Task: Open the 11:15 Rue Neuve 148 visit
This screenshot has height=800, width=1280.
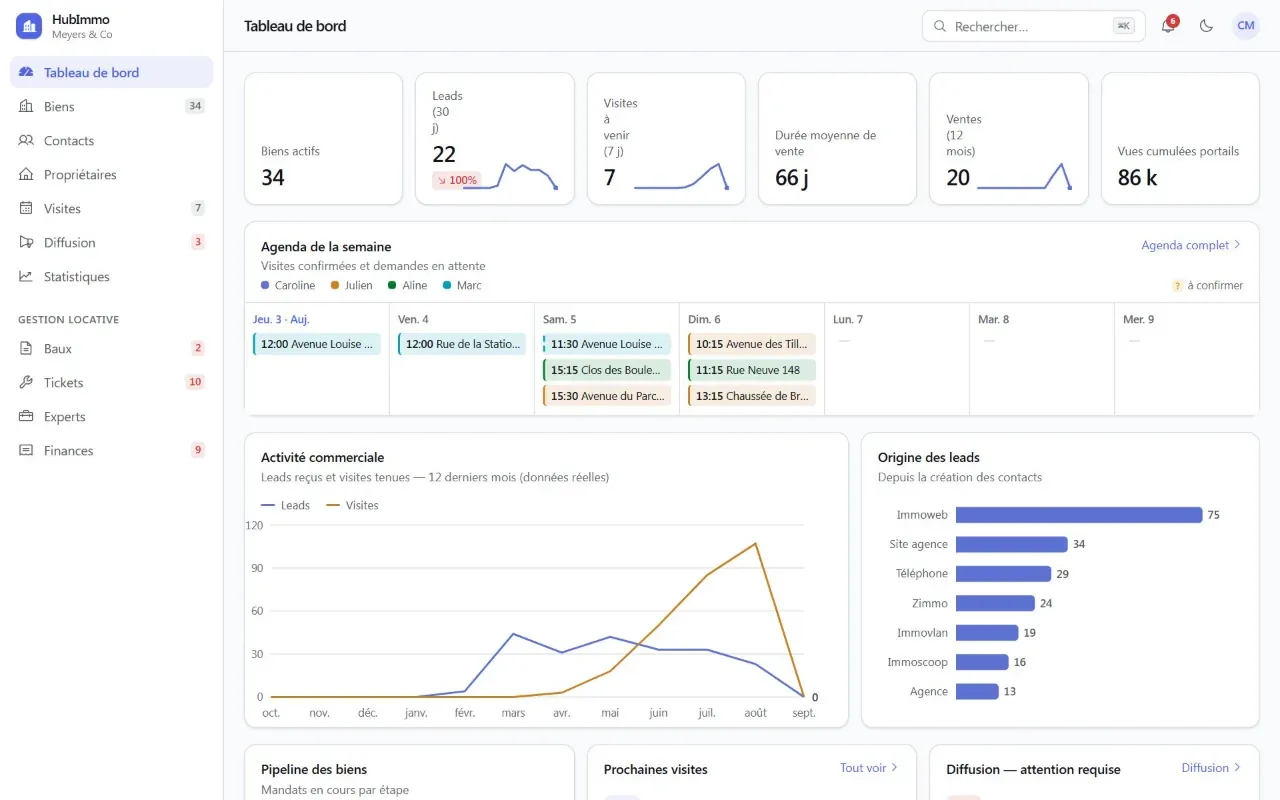Action: (752, 370)
